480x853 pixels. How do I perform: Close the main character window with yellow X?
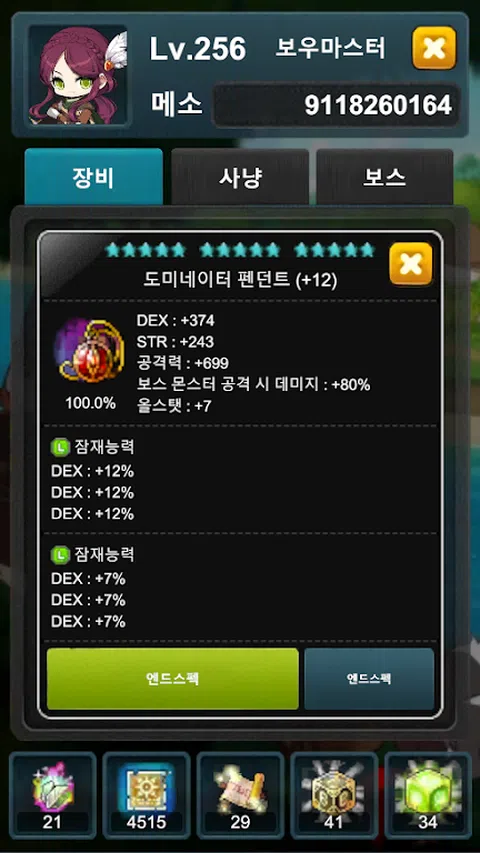(434, 48)
